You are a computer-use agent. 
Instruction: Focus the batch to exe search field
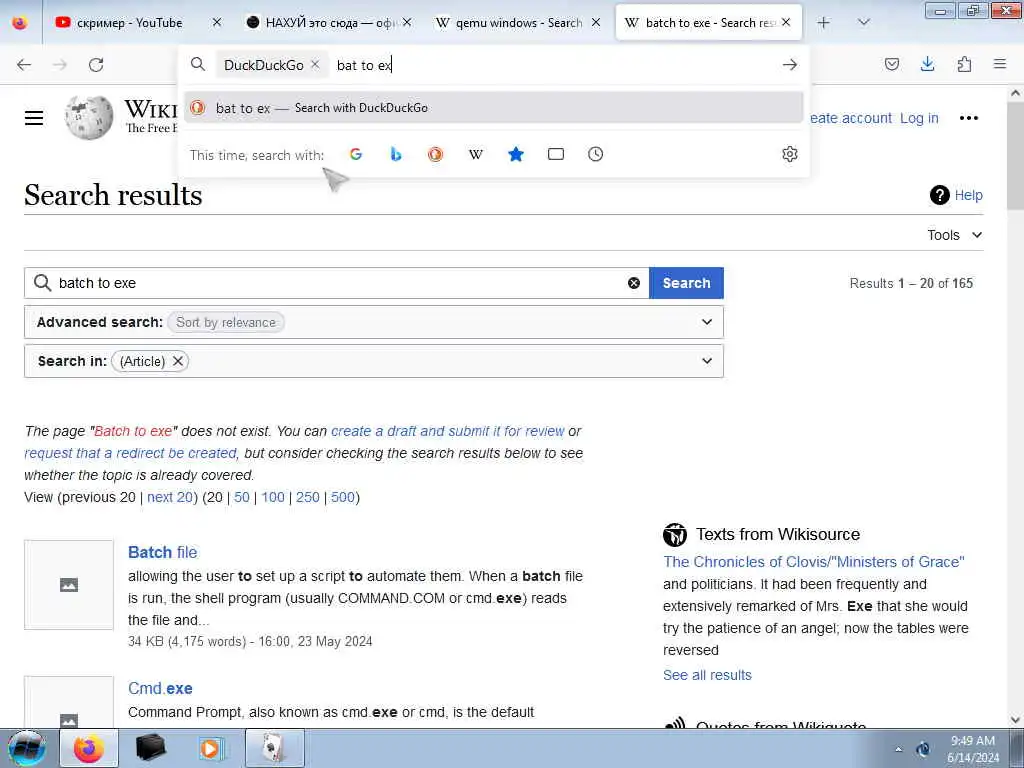pos(336,283)
